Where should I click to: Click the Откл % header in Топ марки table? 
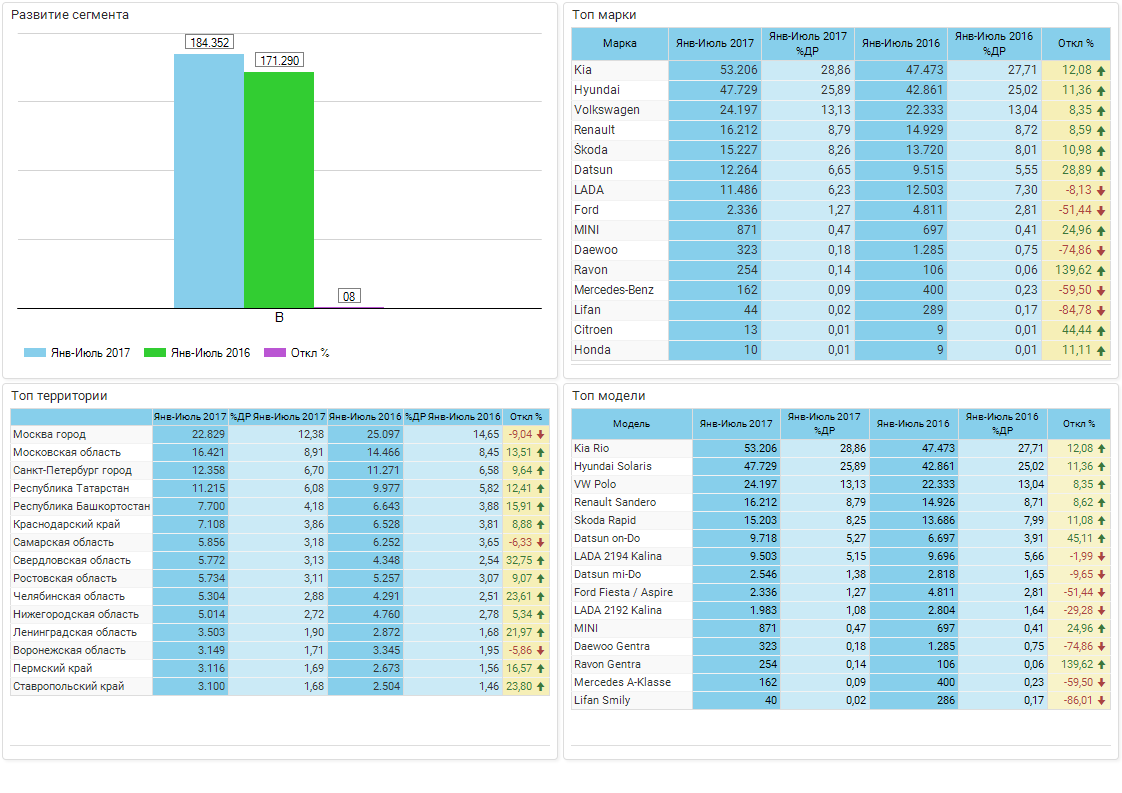[1075, 44]
